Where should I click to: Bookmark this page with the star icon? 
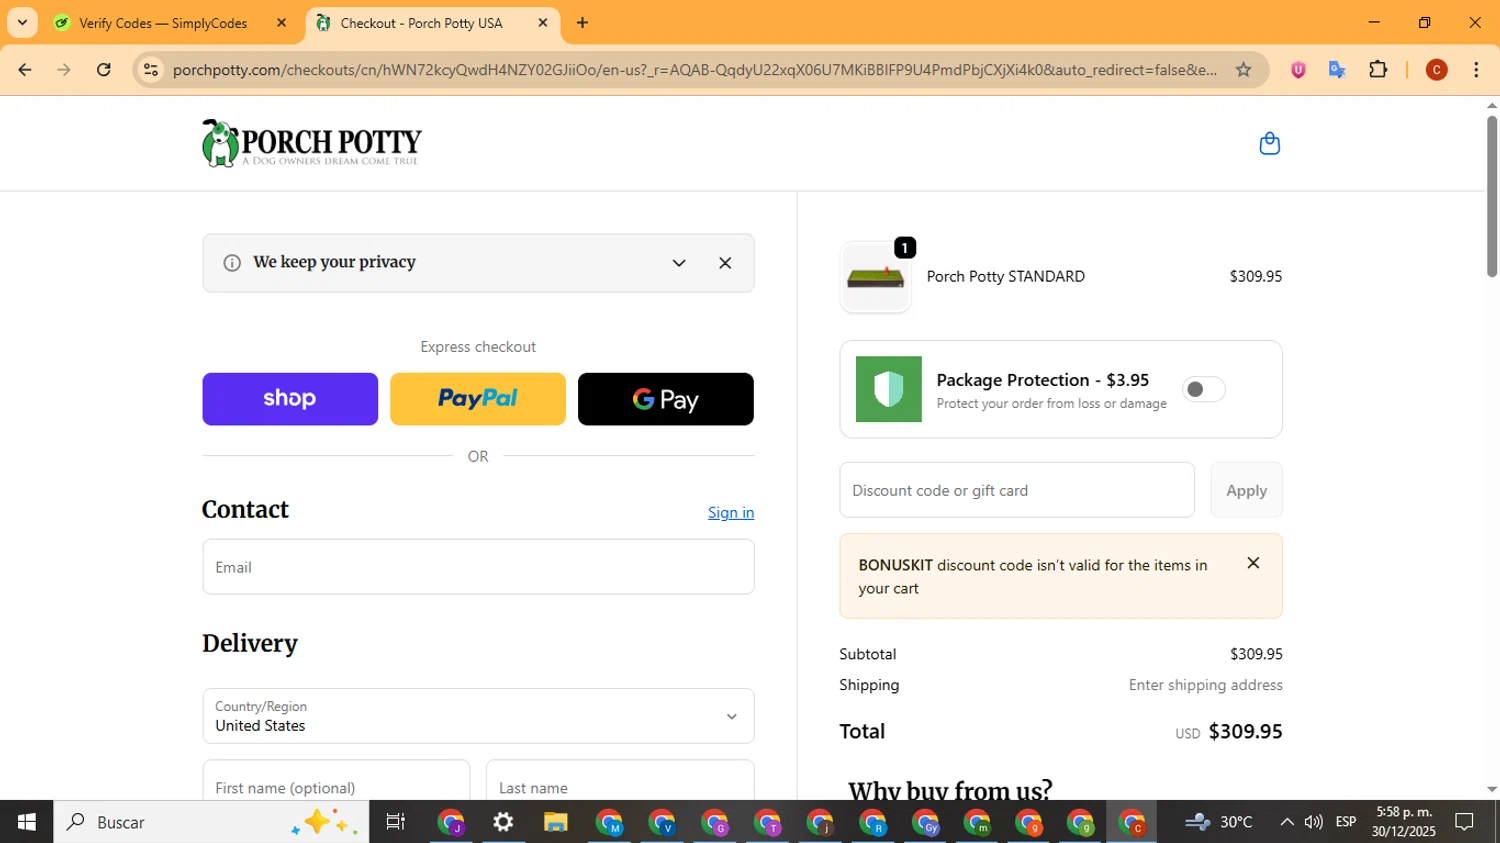click(1243, 70)
